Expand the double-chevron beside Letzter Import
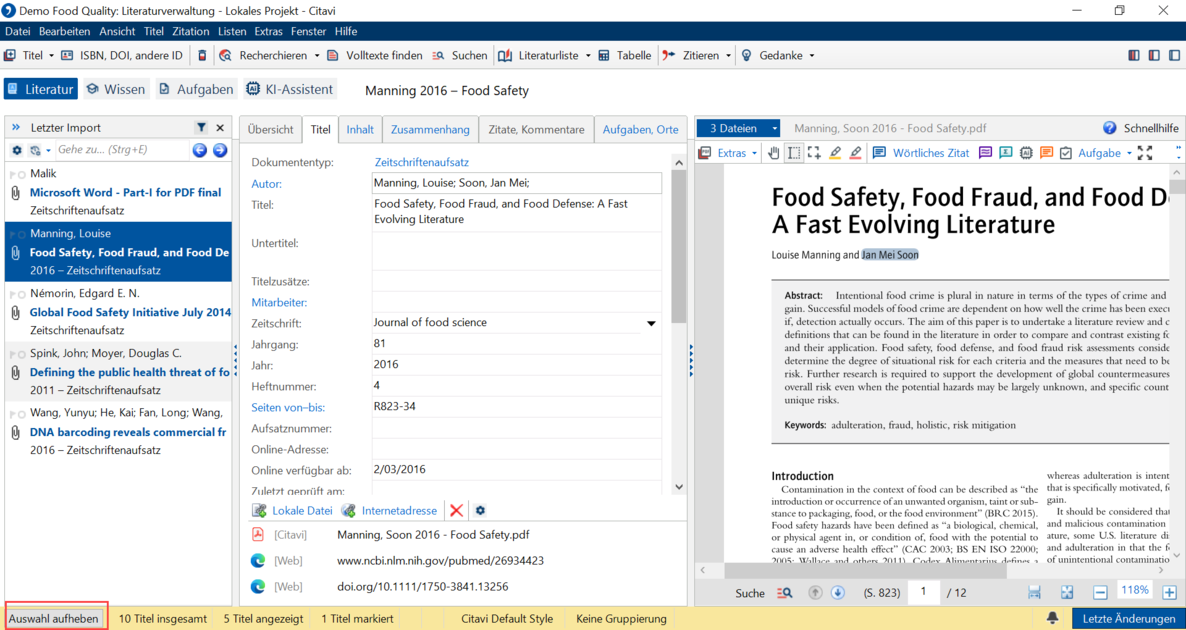1186x630 pixels. tap(16, 128)
